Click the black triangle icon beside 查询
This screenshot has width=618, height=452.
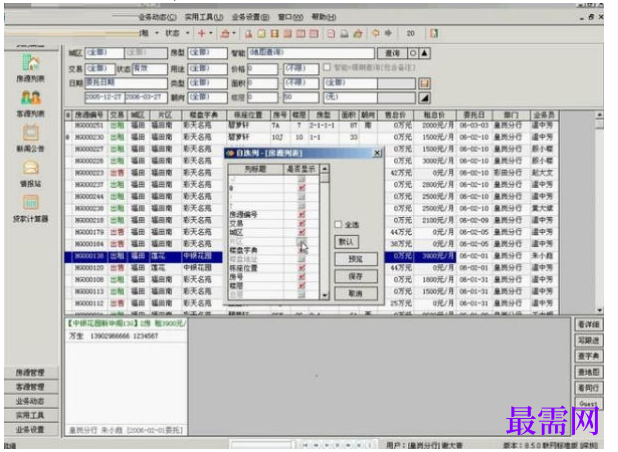click(x=424, y=53)
